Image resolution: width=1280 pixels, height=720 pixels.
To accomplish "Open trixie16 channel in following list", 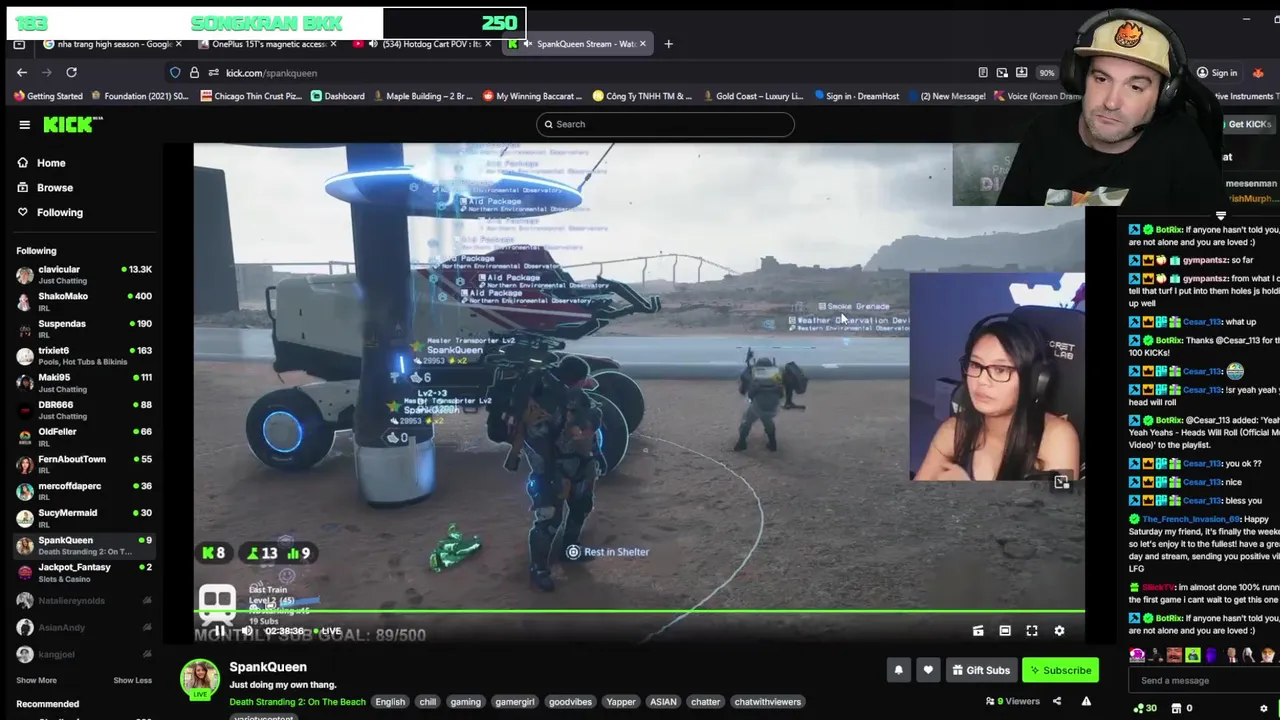I will coord(84,355).
